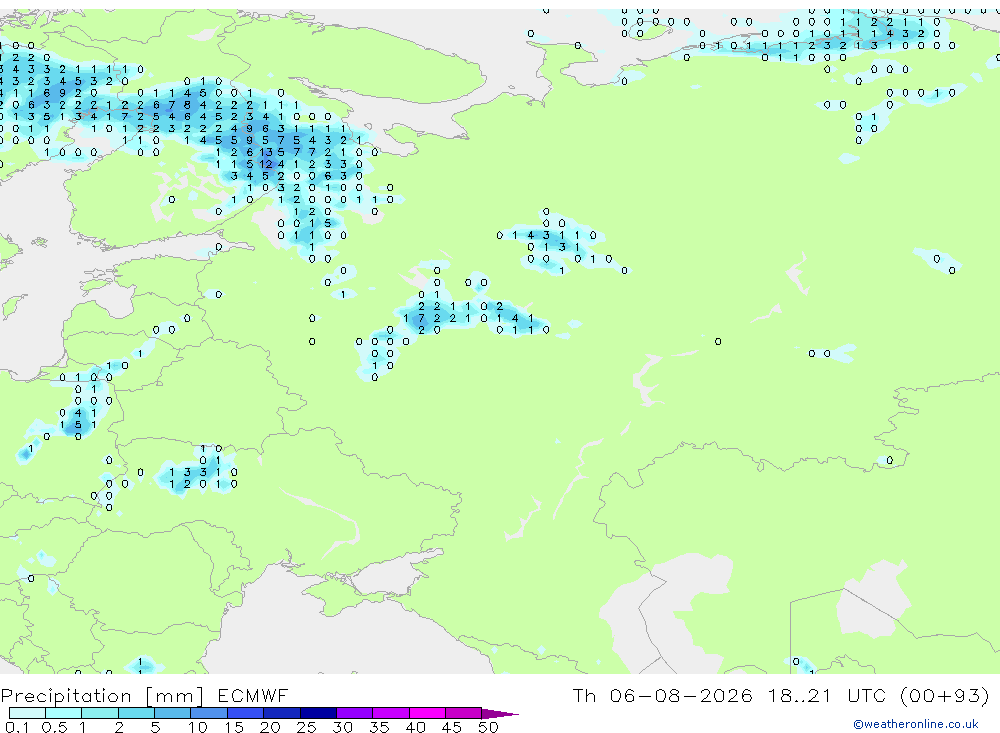The height and width of the screenshot is (733, 1000).
Task: Pick the 1–2 mm legend swatch
Action: coord(100,713)
